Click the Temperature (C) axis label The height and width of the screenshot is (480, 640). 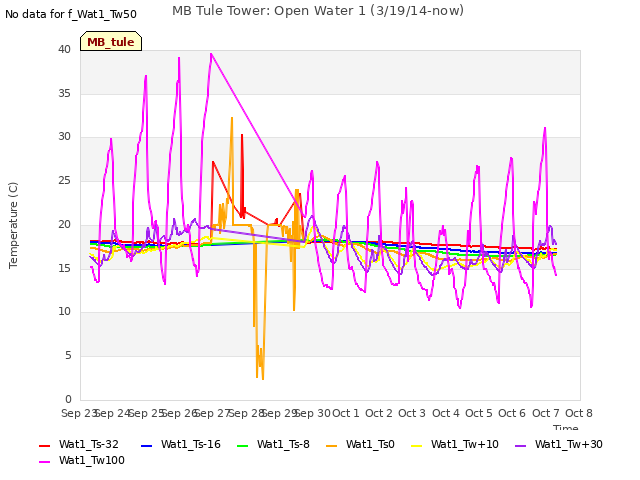pyautogui.click(x=13, y=225)
